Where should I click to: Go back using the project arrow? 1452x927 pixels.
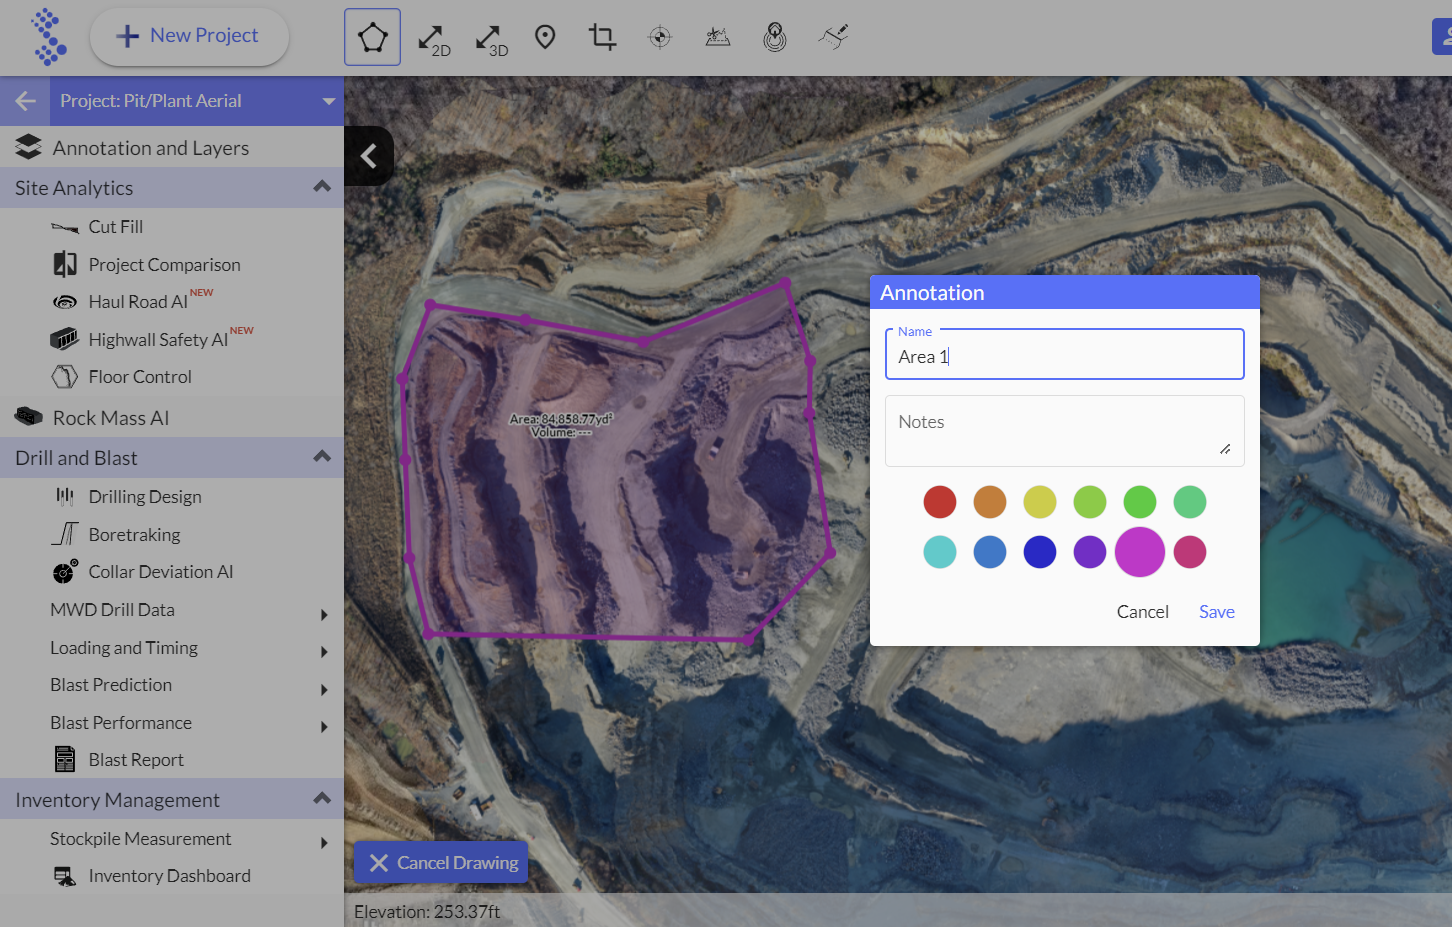click(x=25, y=101)
